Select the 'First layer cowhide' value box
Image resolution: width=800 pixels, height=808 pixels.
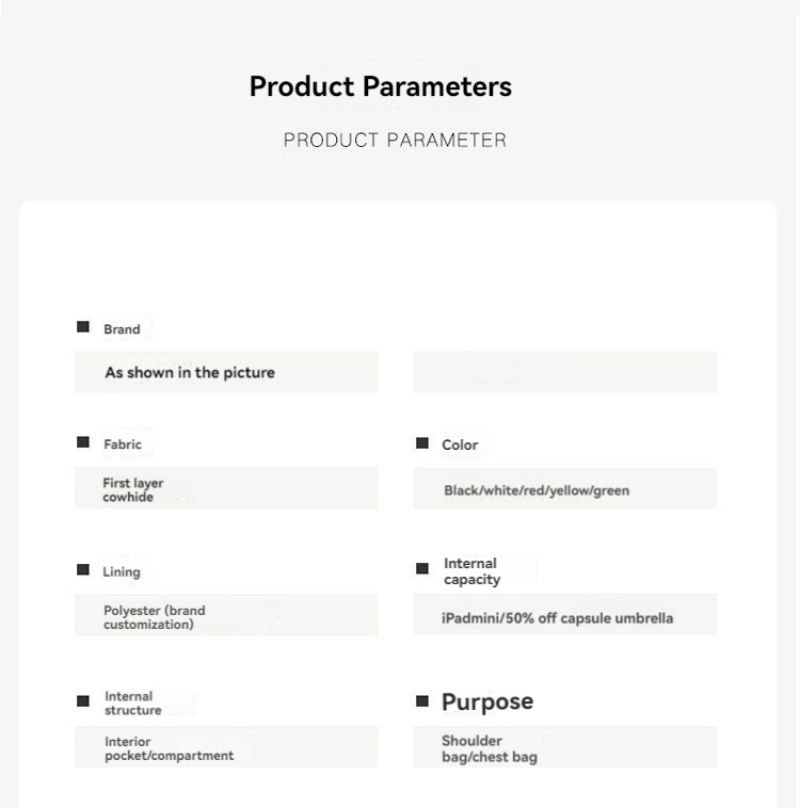[226, 487]
